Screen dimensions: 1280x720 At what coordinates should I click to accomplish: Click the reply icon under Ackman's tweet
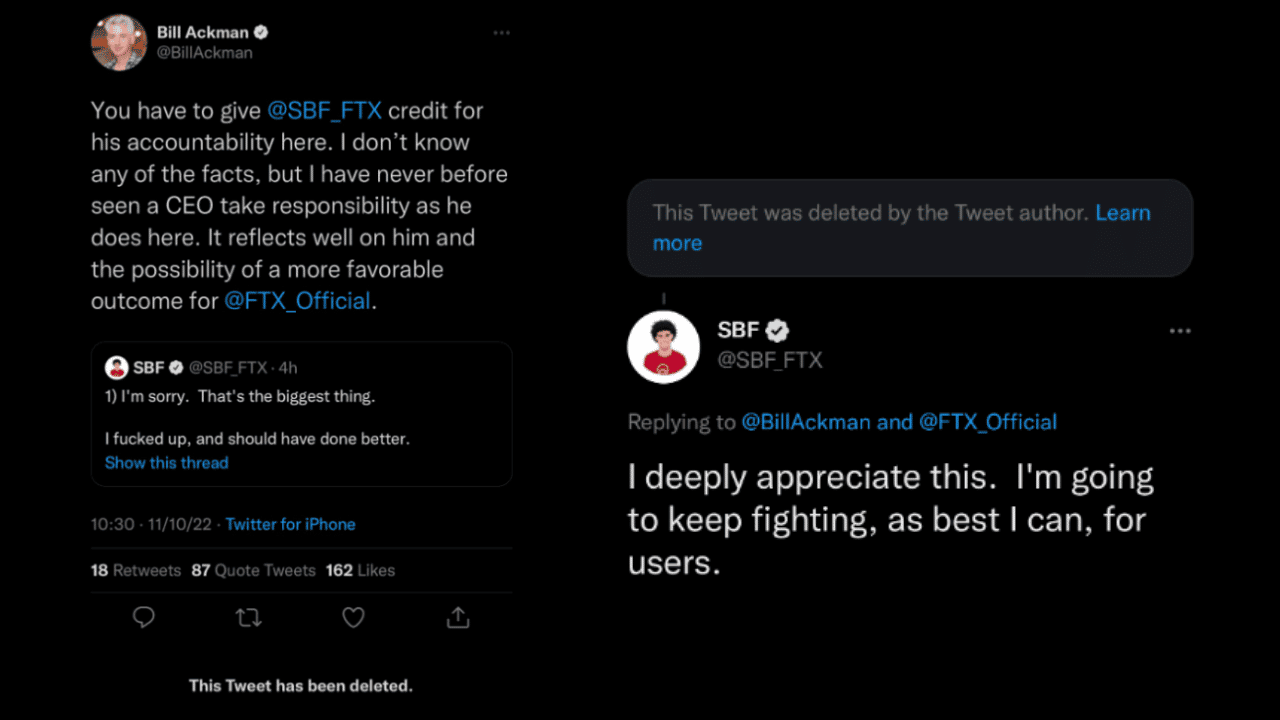click(x=144, y=618)
